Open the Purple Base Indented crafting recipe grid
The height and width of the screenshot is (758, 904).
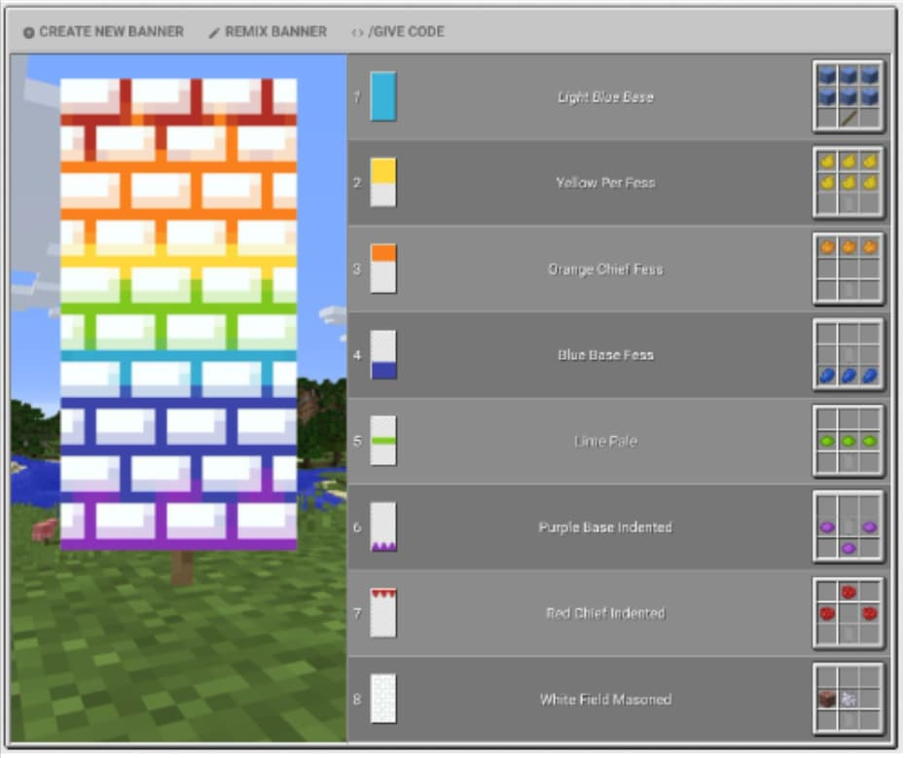[848, 527]
